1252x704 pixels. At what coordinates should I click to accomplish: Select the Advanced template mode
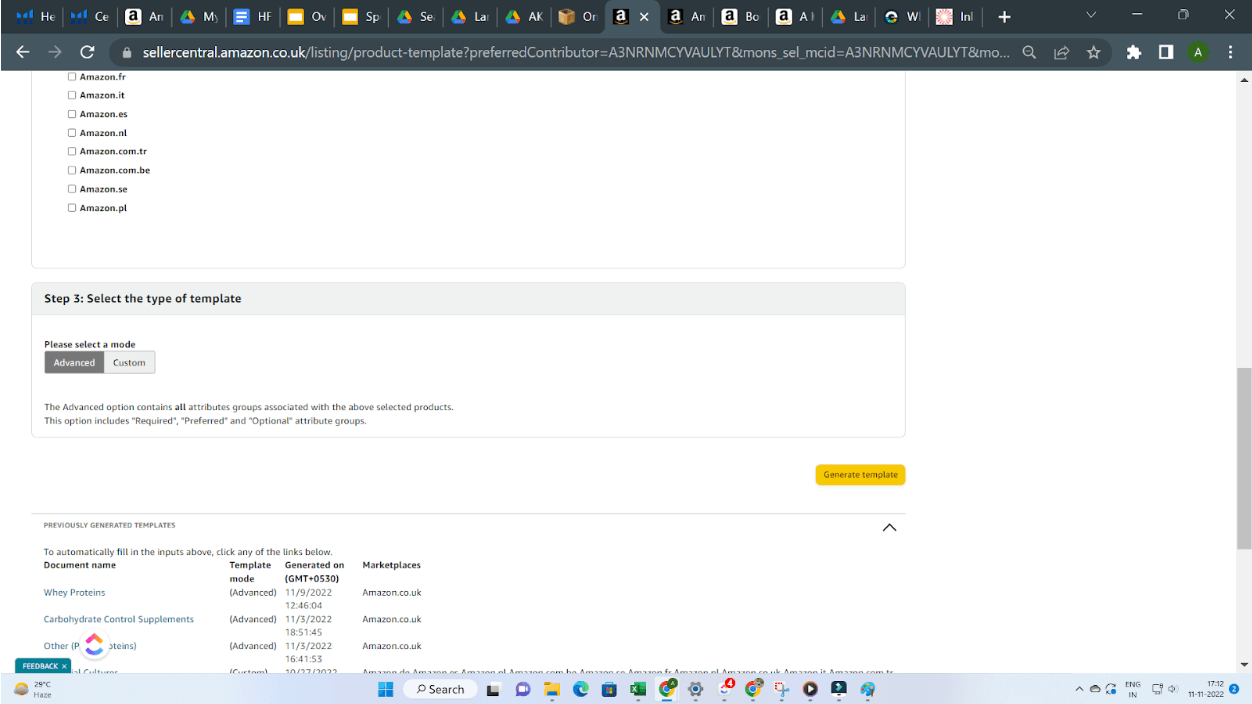pyautogui.click(x=74, y=362)
